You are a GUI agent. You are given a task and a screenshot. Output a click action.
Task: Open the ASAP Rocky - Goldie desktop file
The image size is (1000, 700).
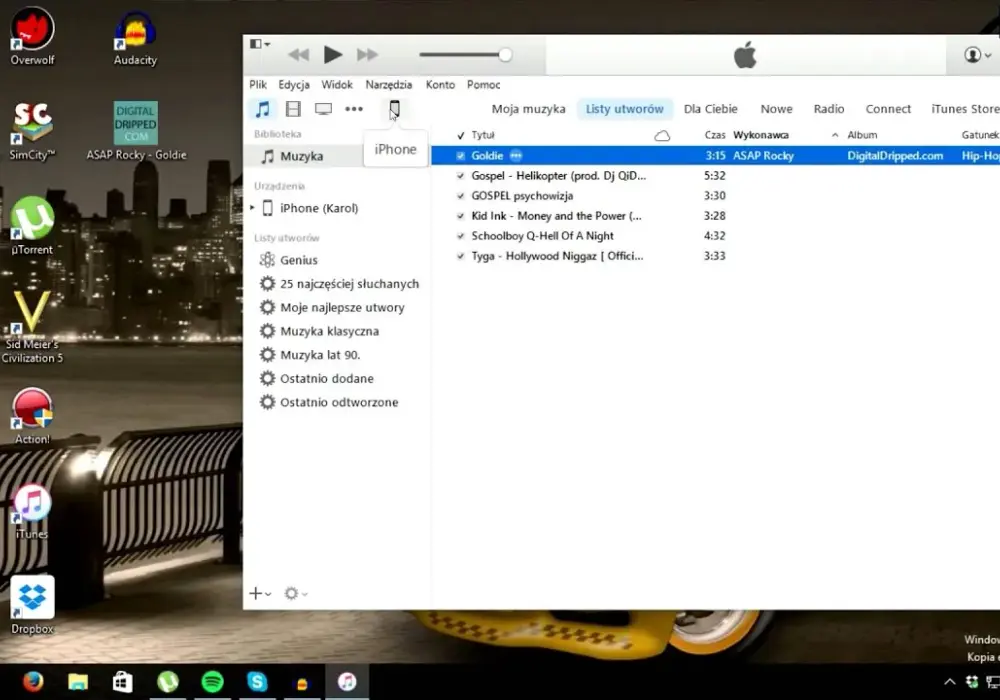coord(136,131)
